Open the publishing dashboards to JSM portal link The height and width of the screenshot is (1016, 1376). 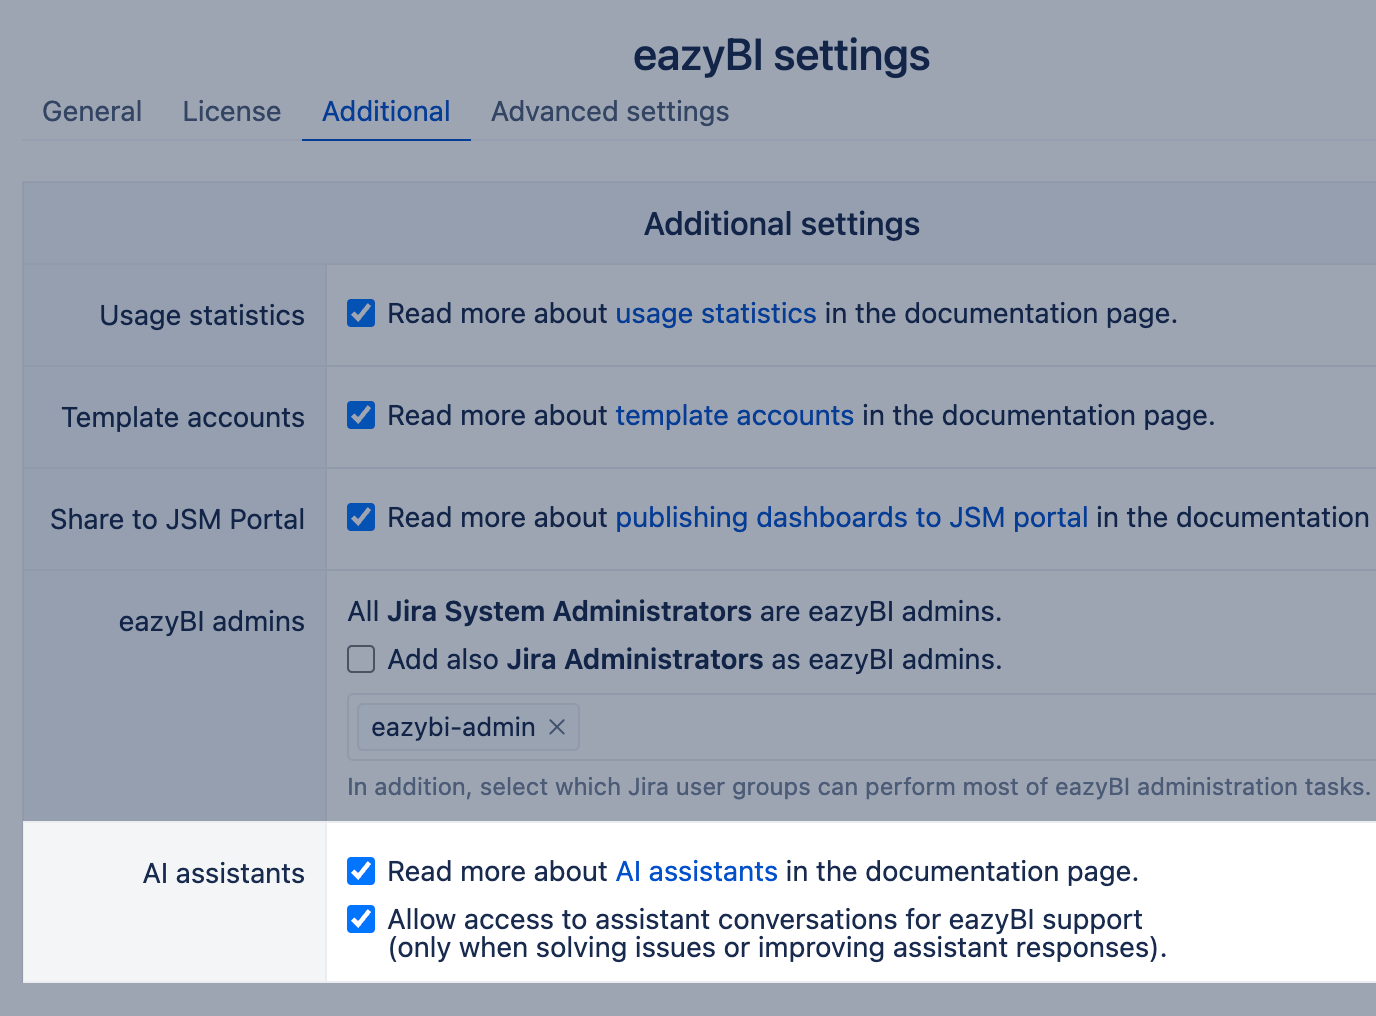851,517
